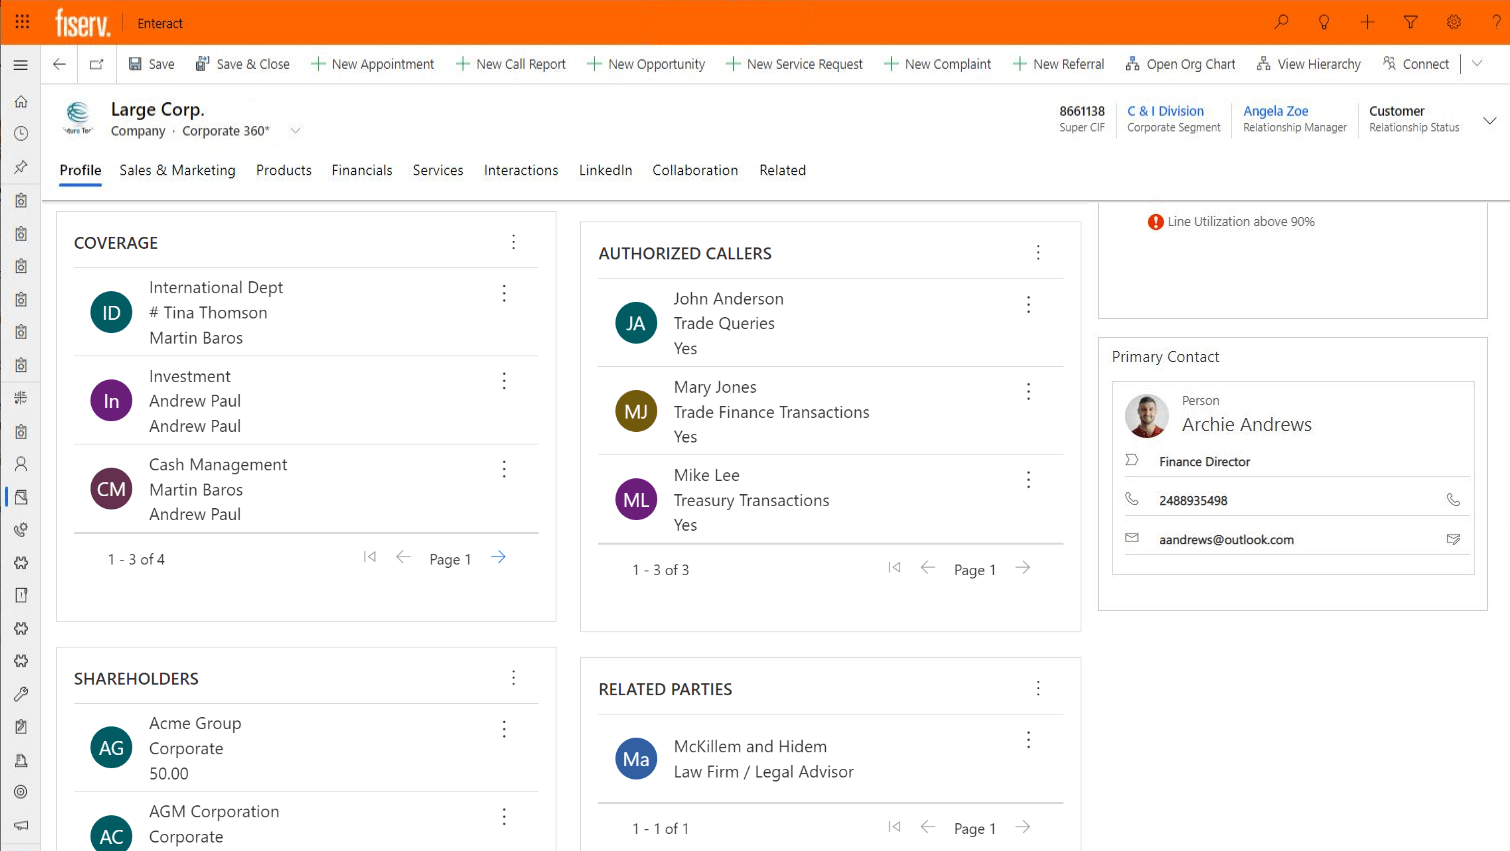Expand the Corporate 360 view selector chevron
Viewport: 1510px width, 851px height.
[x=295, y=130]
